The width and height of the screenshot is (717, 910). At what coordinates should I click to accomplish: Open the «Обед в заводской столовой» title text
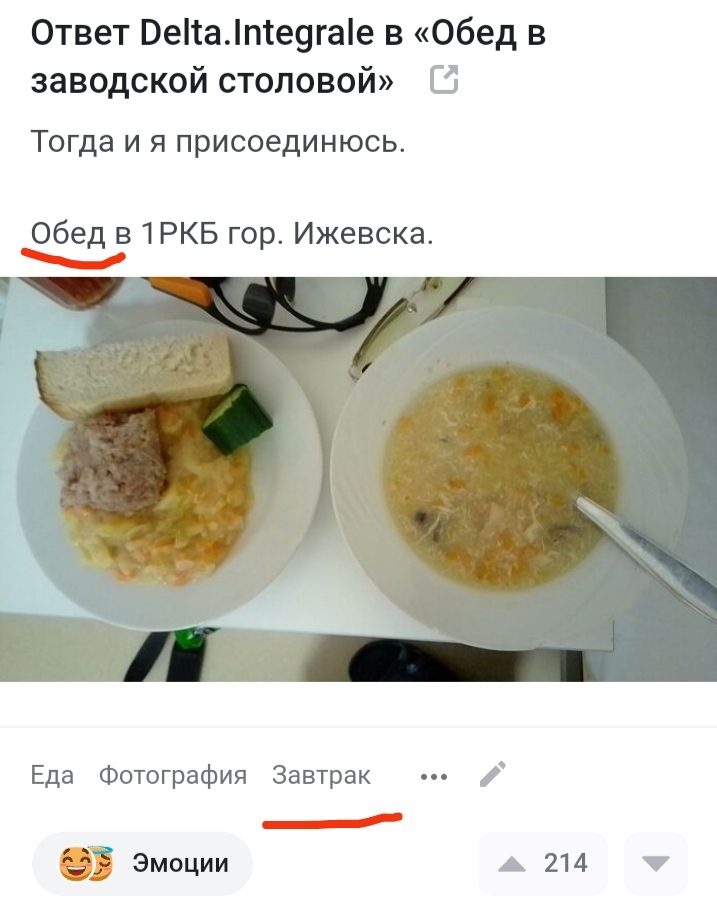(287, 56)
